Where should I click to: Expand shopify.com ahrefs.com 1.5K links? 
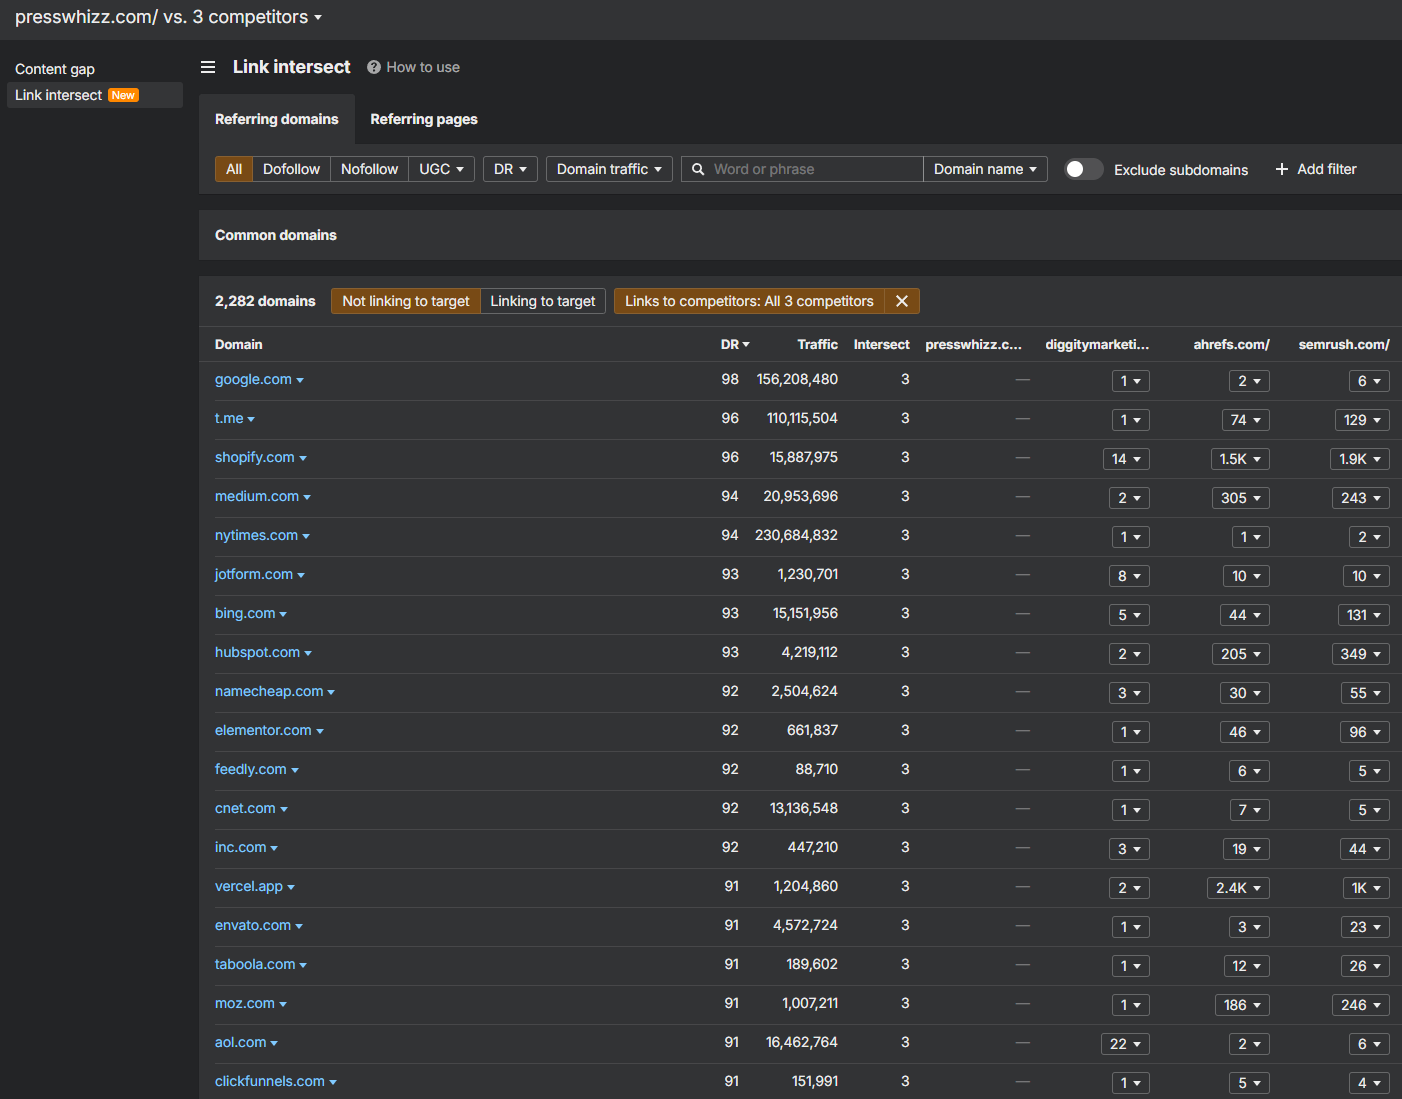(x=1240, y=459)
